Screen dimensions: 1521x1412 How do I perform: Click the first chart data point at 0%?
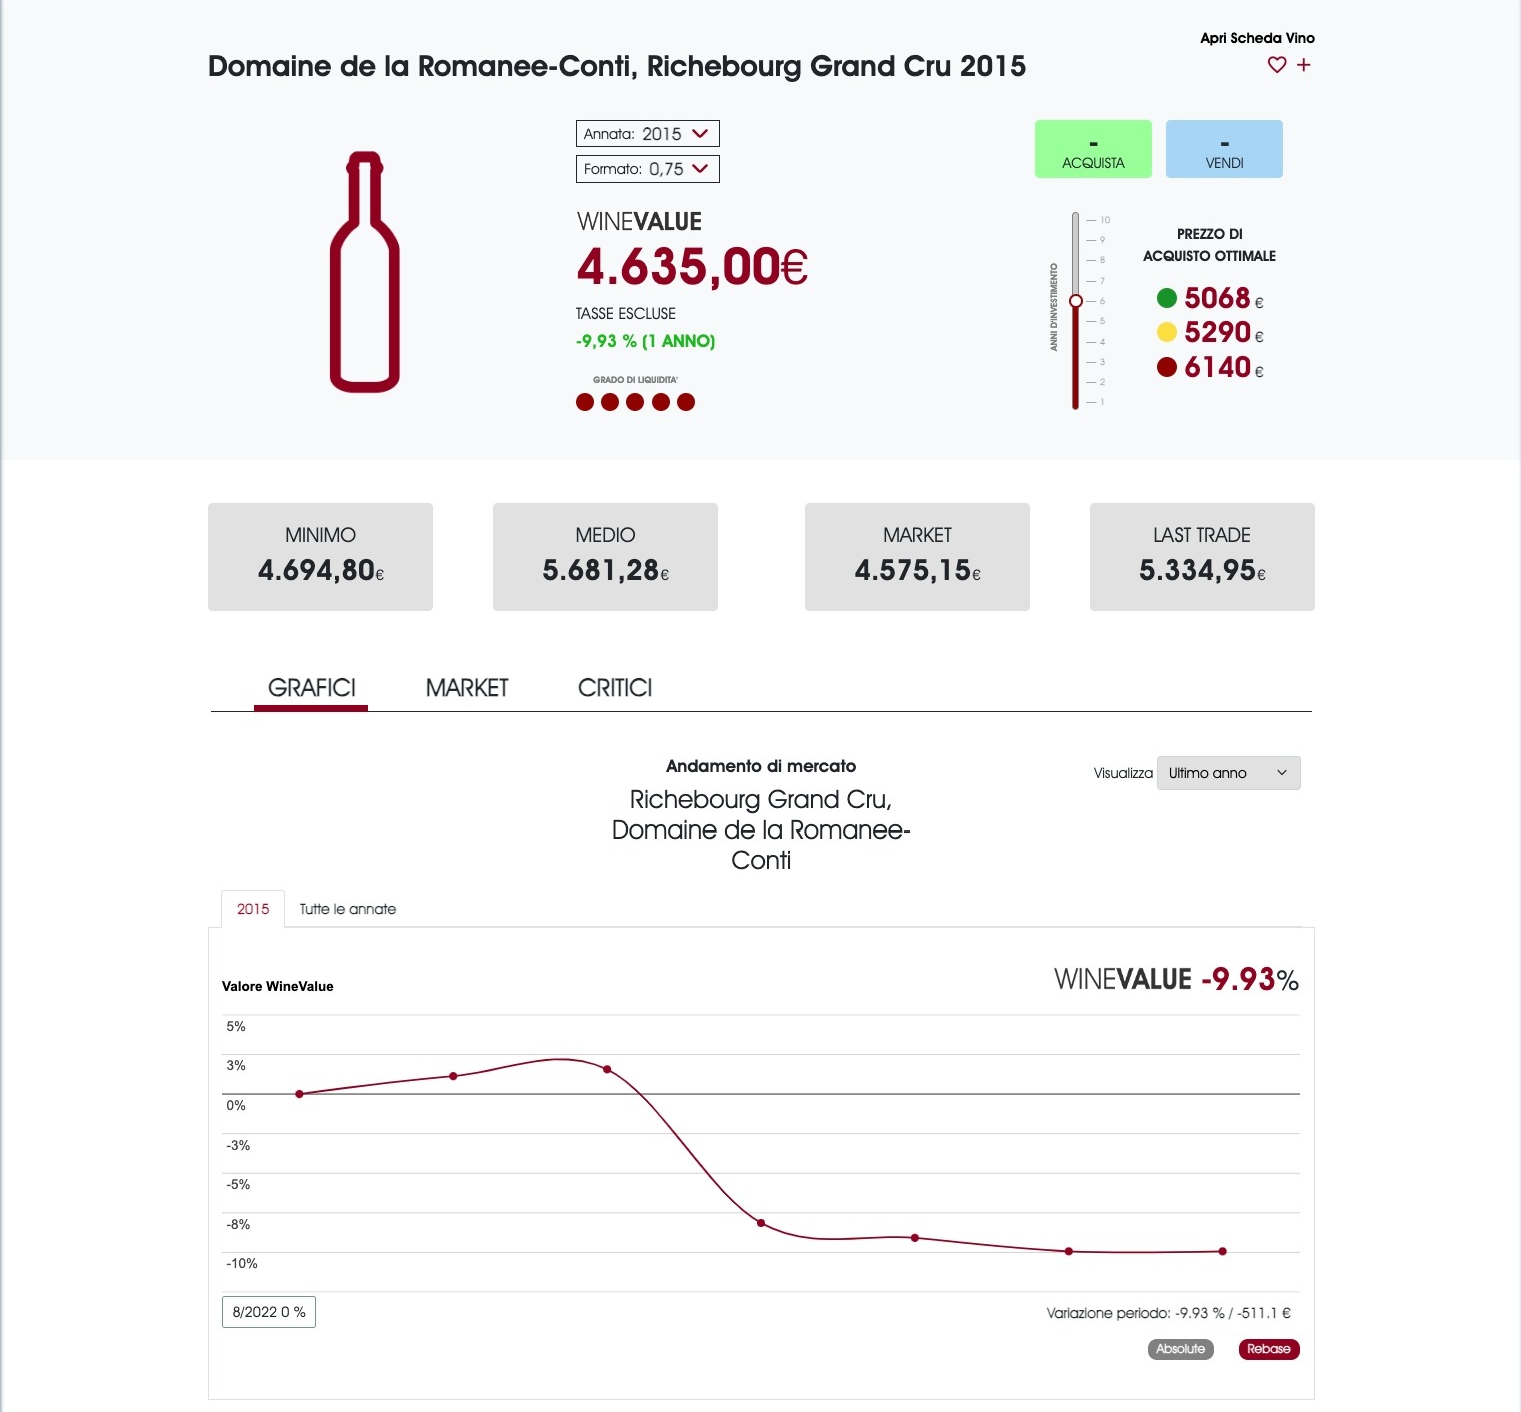pos(299,1094)
